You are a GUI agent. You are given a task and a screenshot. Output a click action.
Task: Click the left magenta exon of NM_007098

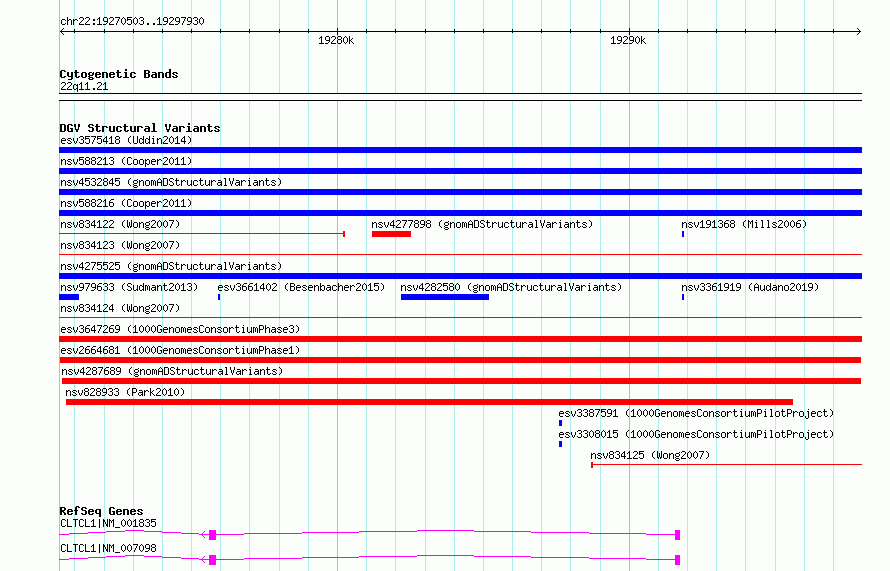coord(212,560)
